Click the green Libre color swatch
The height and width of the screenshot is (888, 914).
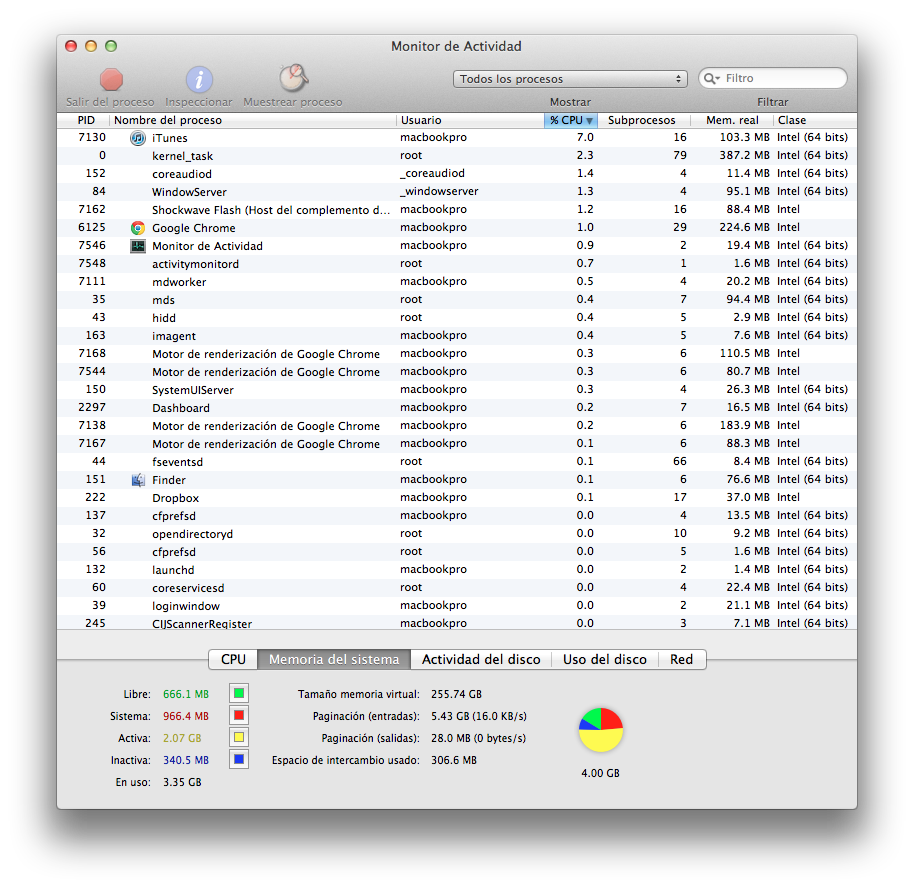(x=238, y=693)
